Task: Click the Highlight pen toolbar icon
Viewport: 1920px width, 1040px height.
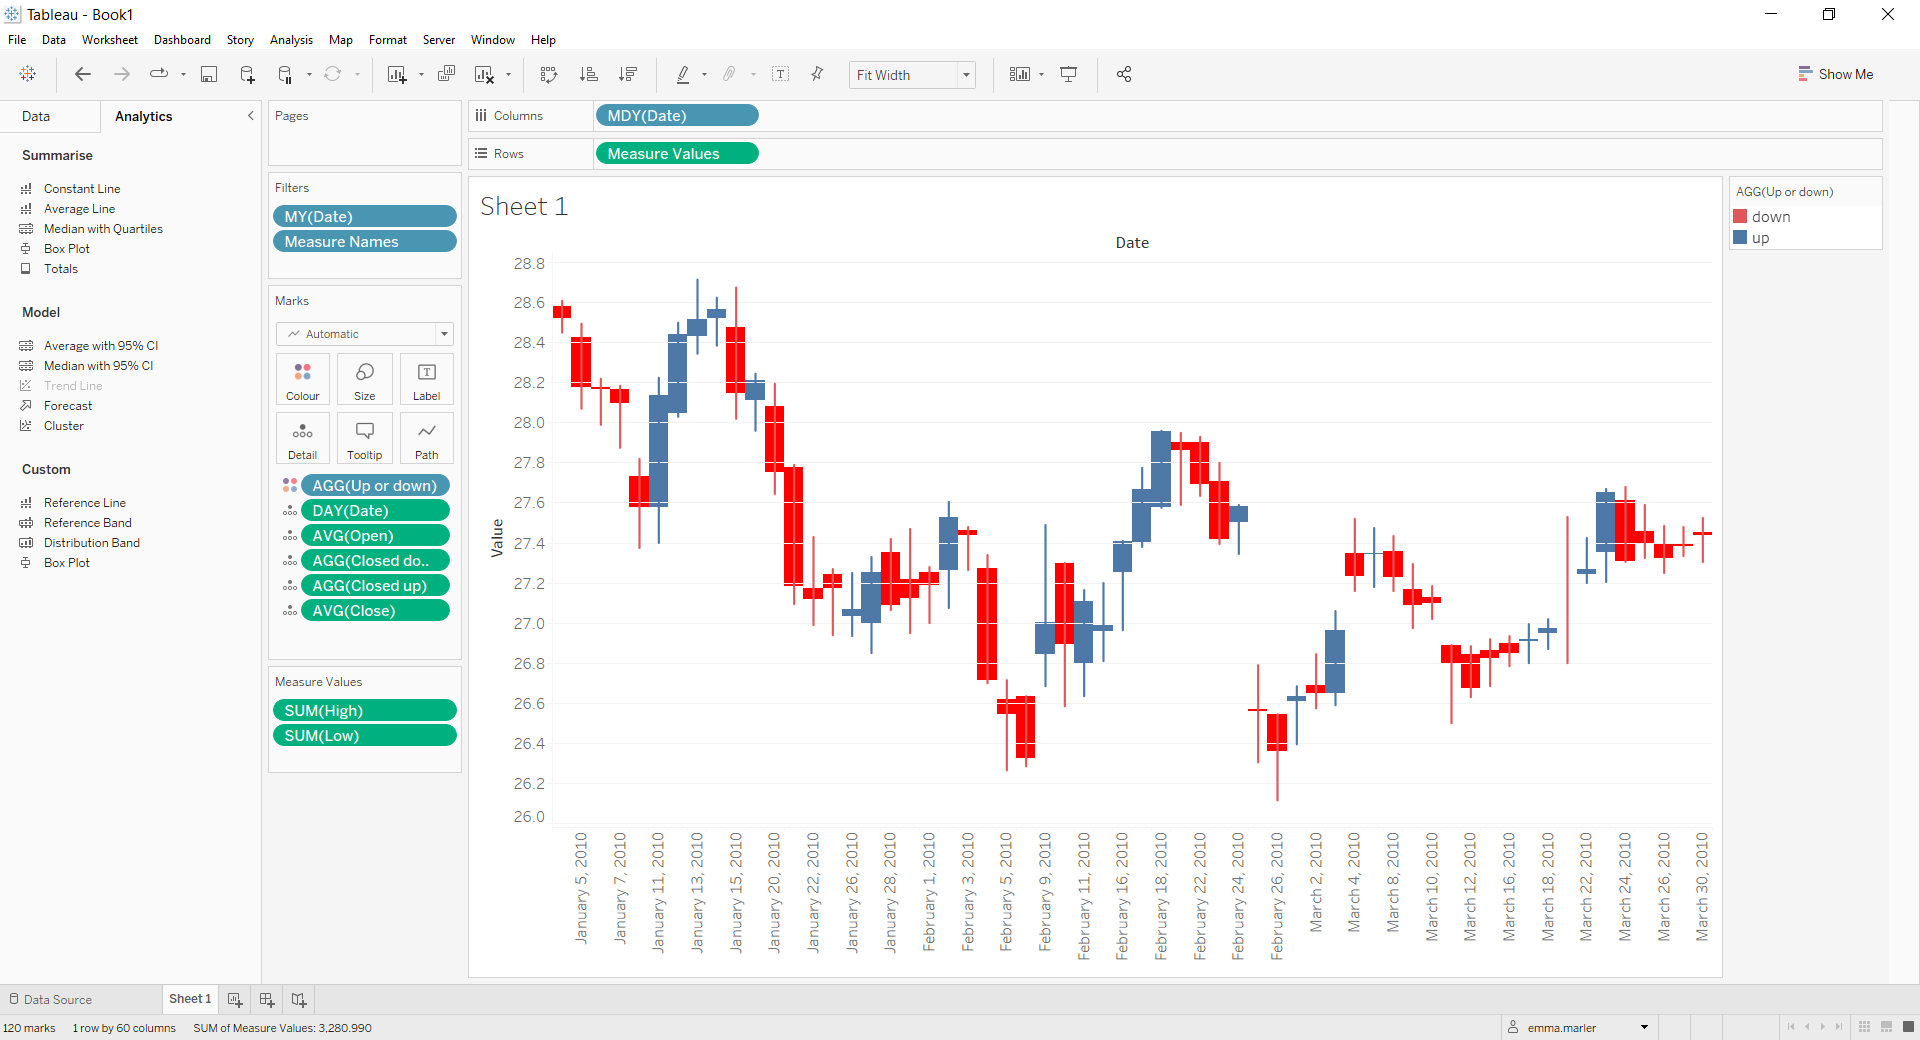Action: 684,74
